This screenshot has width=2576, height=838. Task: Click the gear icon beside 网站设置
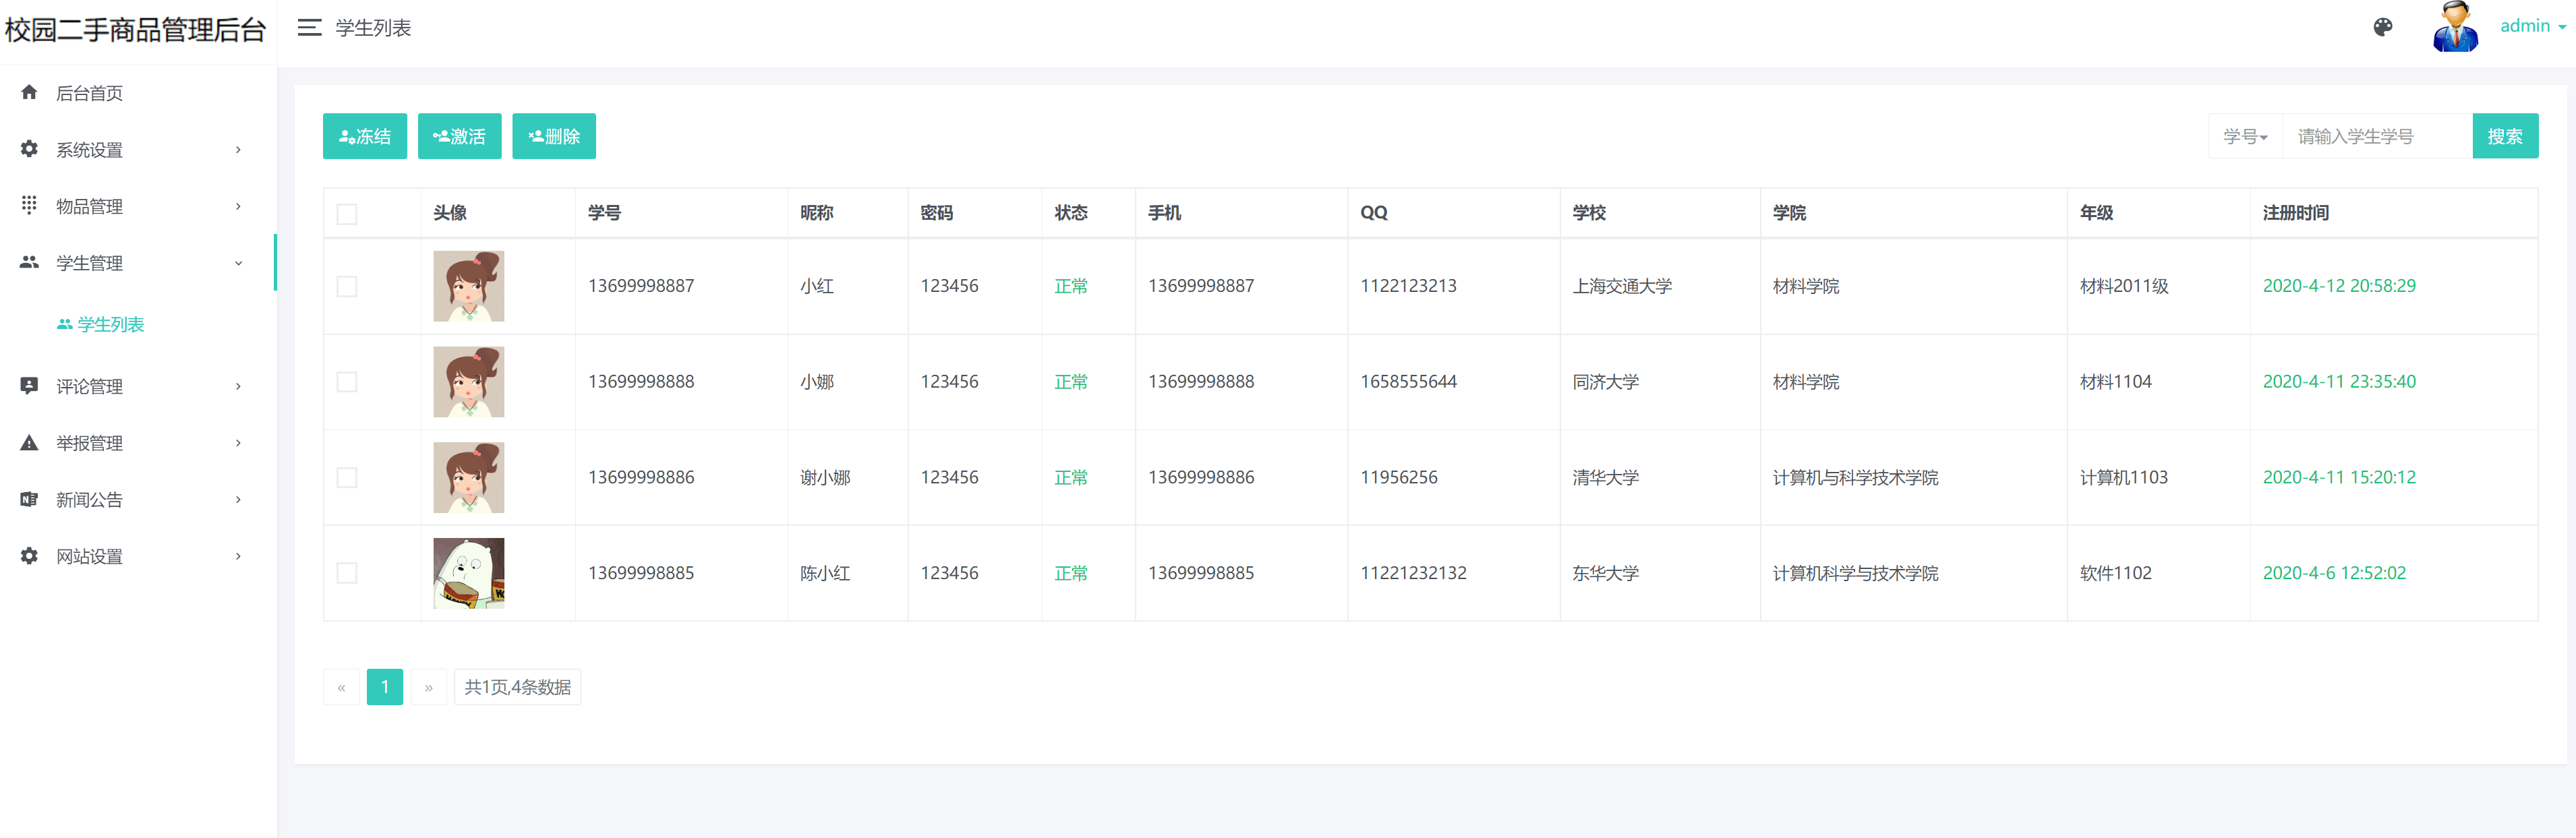[29, 555]
